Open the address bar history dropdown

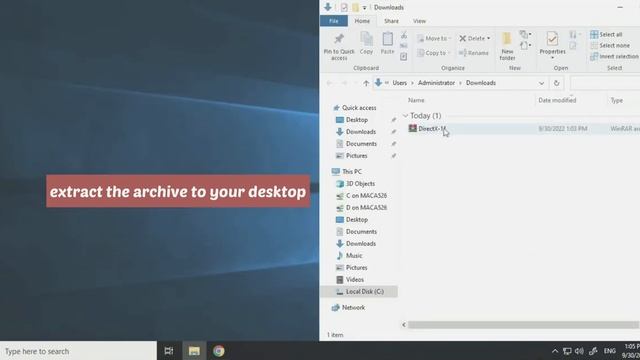click(541, 83)
